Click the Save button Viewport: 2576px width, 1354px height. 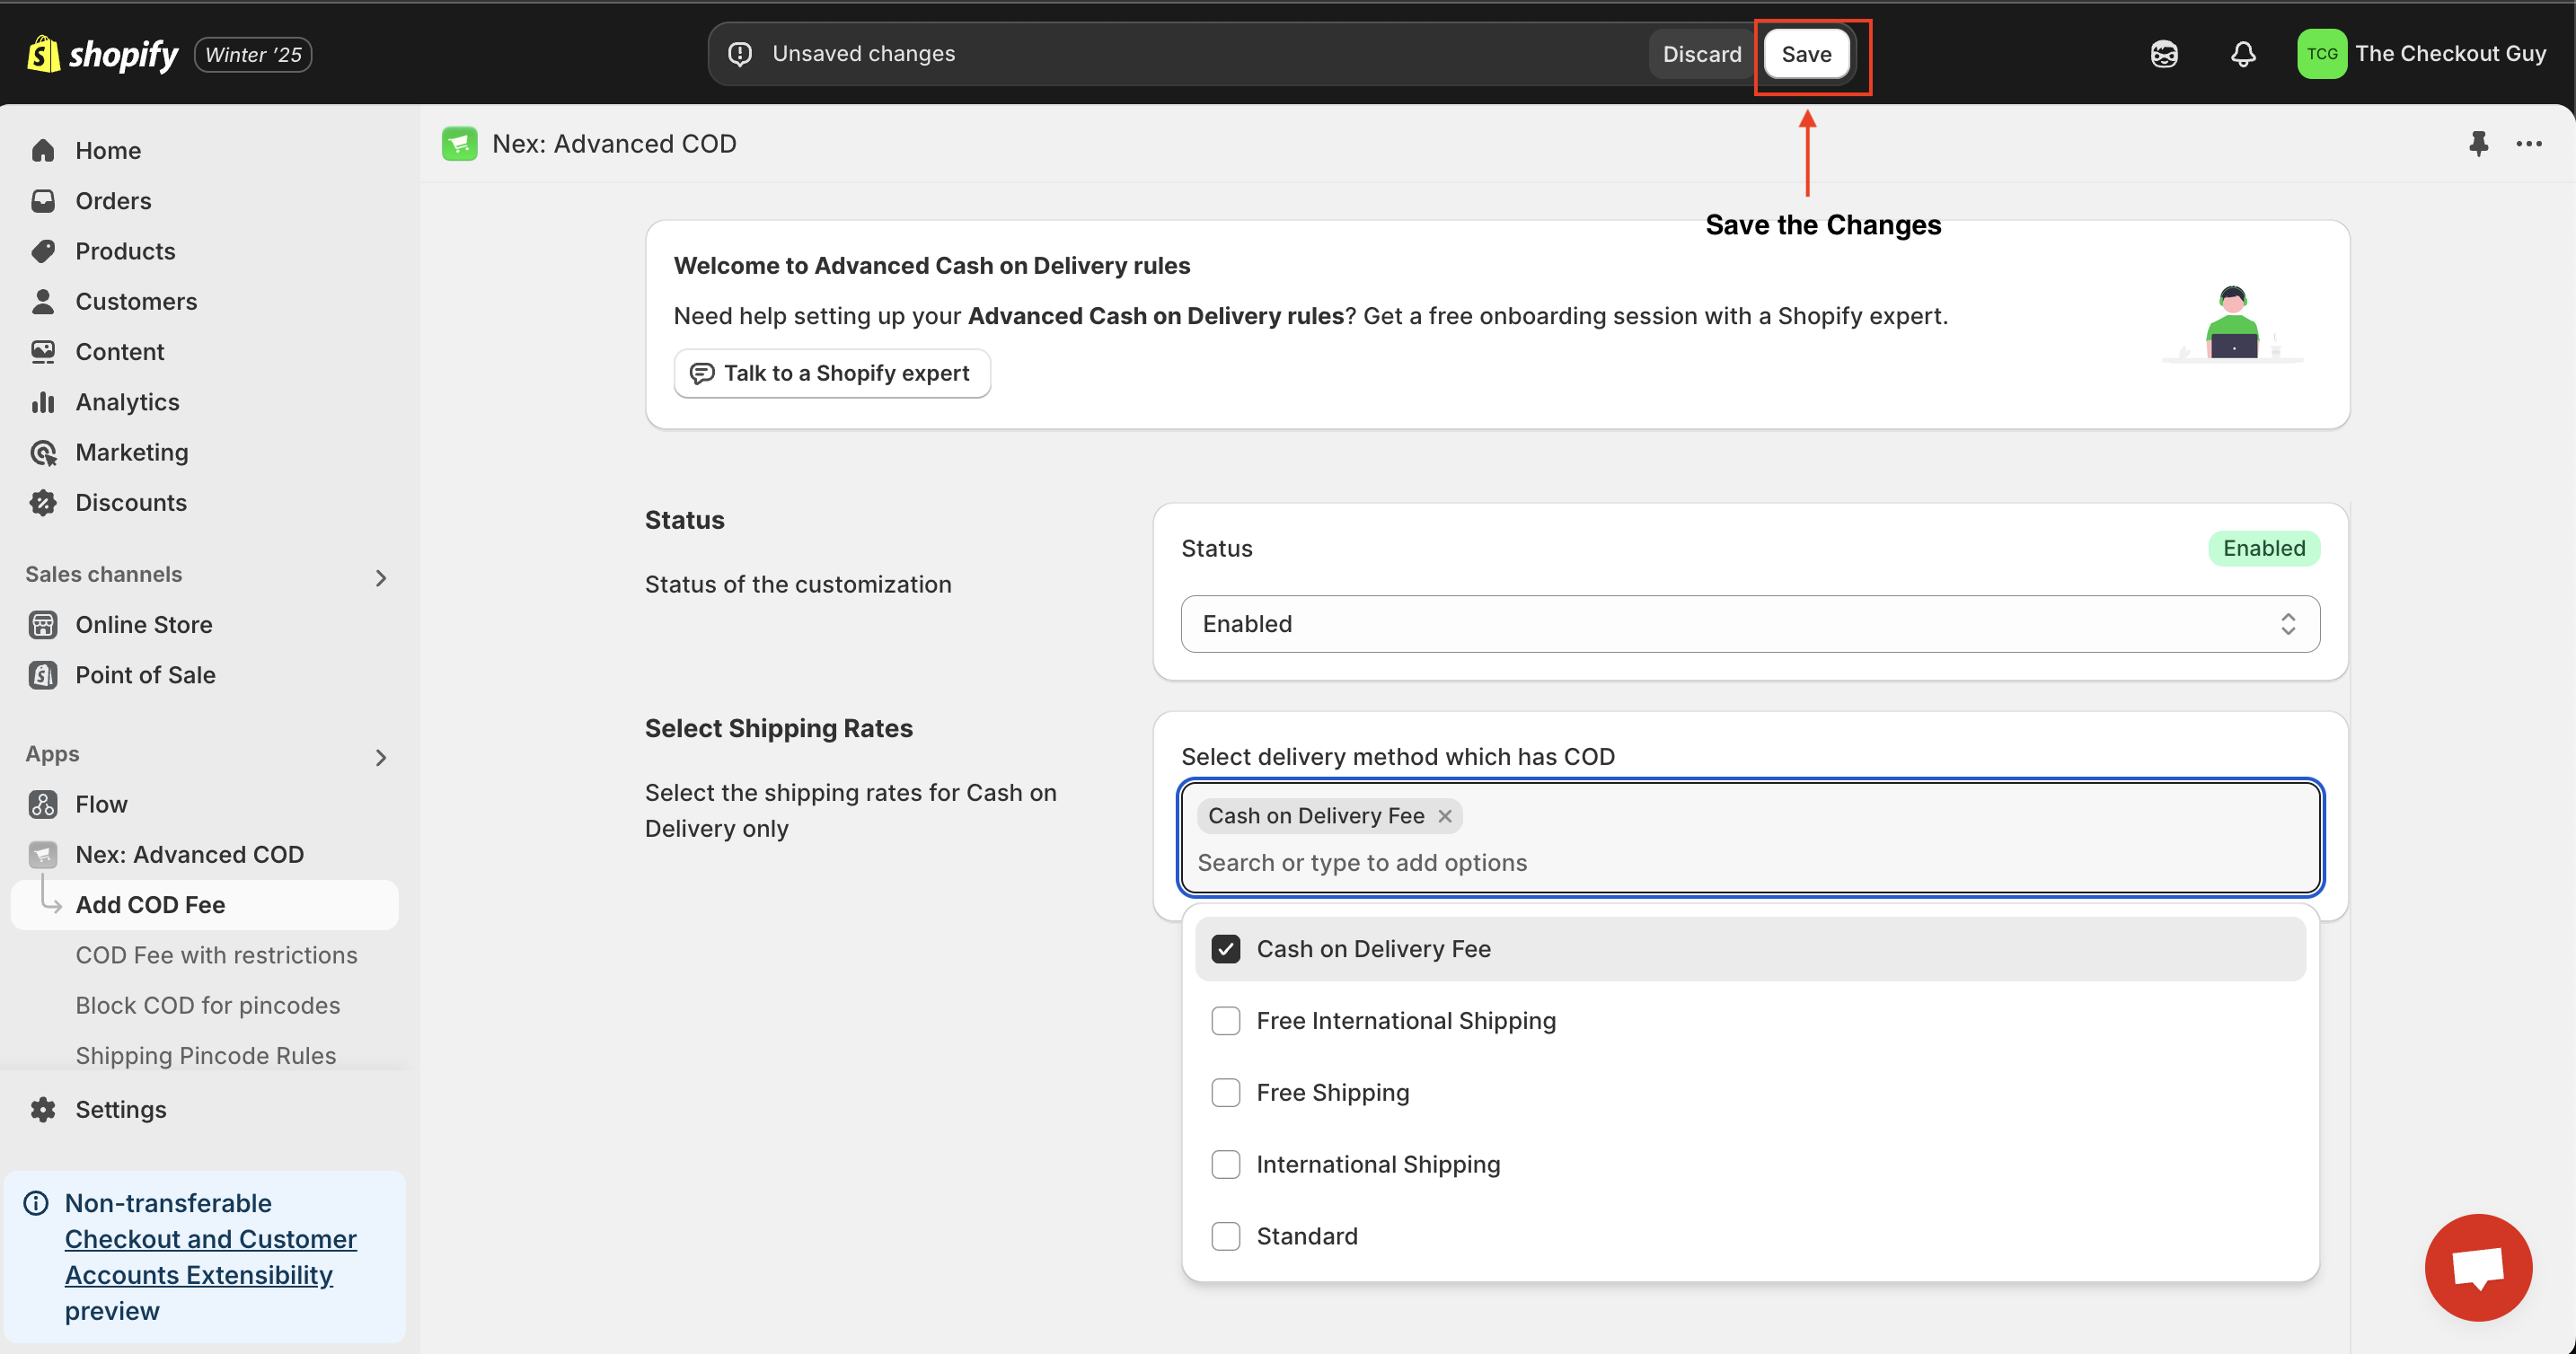pos(1806,54)
